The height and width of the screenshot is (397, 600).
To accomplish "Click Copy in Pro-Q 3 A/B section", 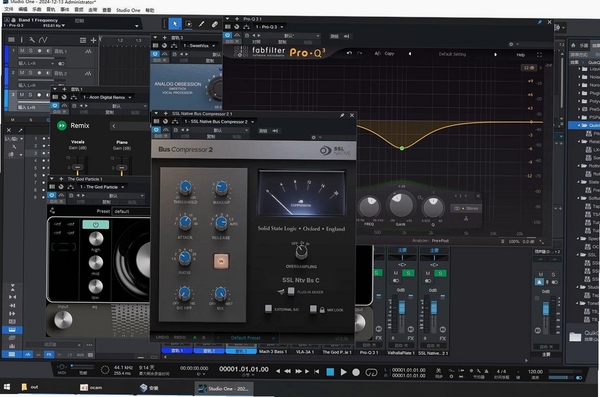I will [389, 54].
